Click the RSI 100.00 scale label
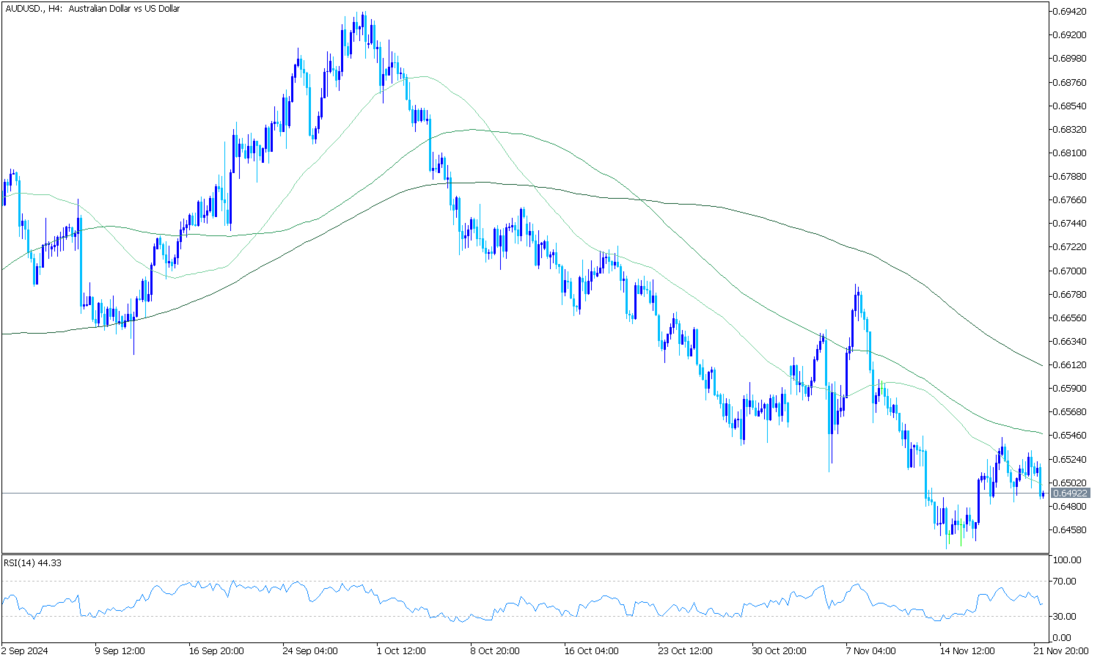Viewport: 1100px width, 660px height. [1067, 560]
